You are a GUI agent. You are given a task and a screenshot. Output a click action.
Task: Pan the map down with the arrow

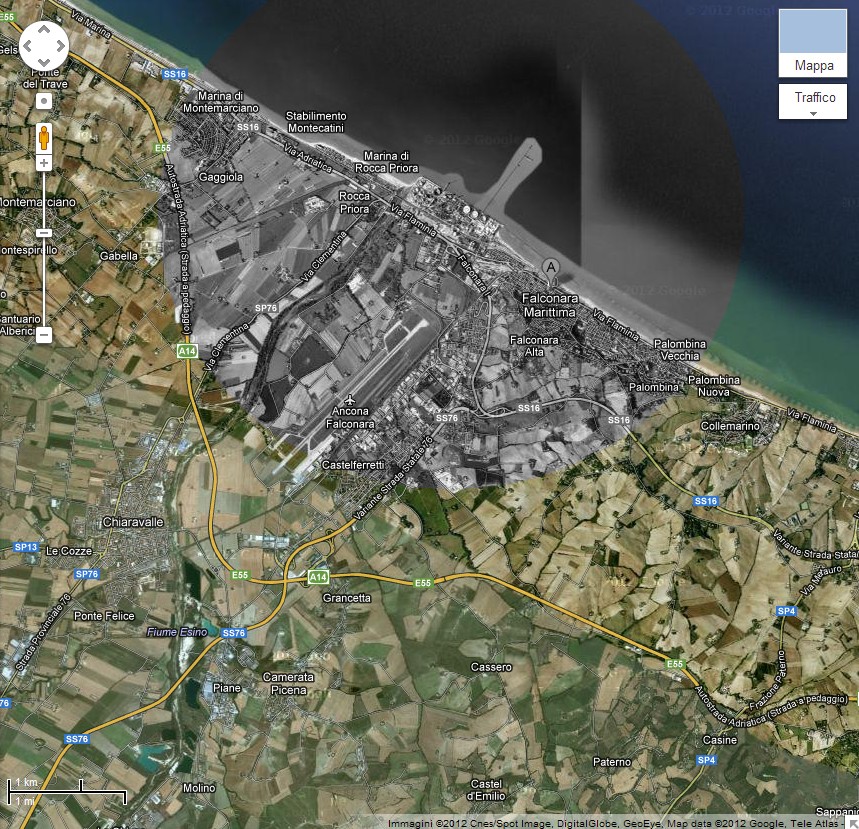click(x=44, y=59)
